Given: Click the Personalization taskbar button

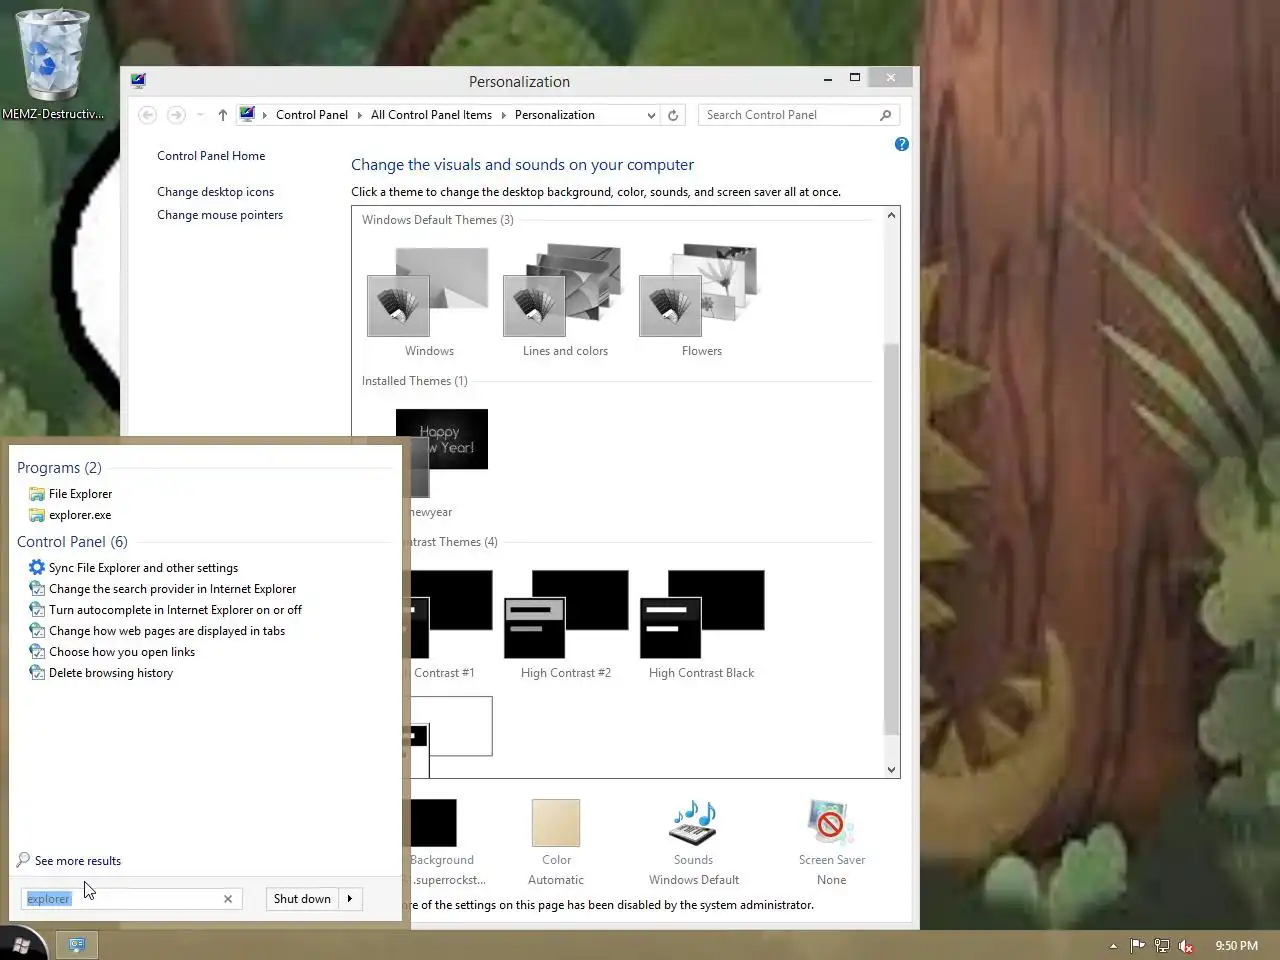Looking at the screenshot, I should pos(77,944).
